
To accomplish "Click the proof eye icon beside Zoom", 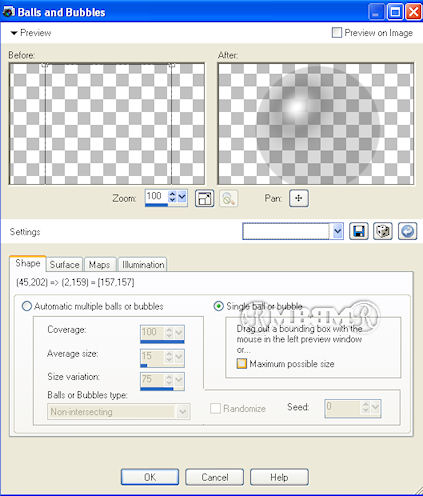I will coord(229,199).
